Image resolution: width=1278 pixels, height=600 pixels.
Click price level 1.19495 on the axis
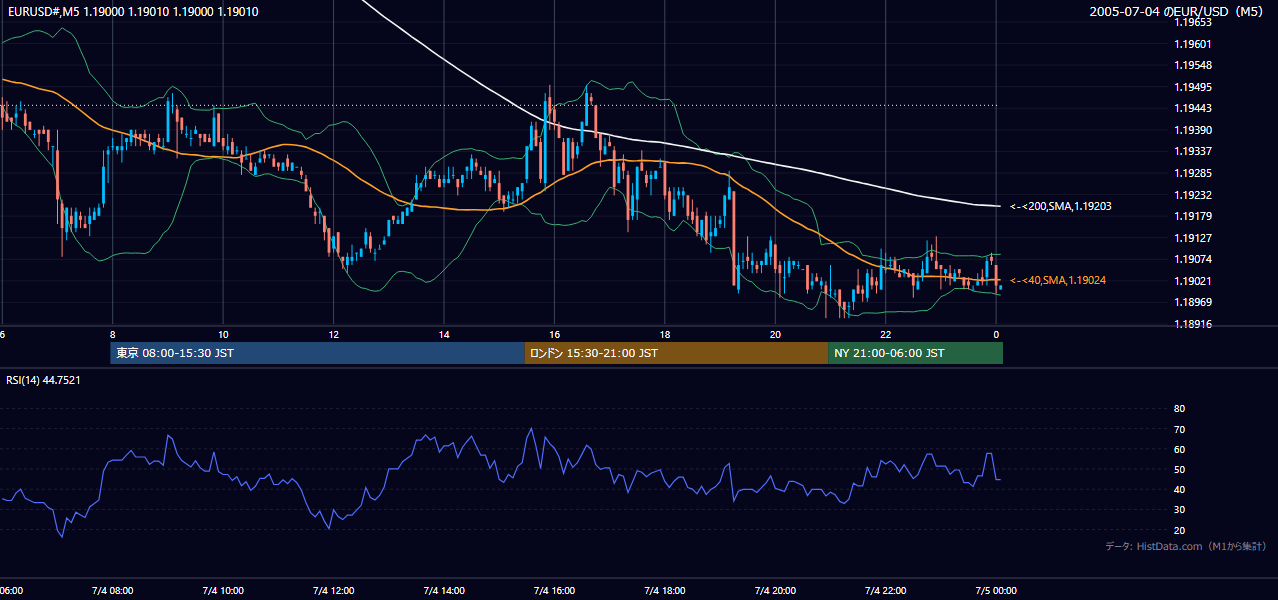pyautogui.click(x=1192, y=87)
